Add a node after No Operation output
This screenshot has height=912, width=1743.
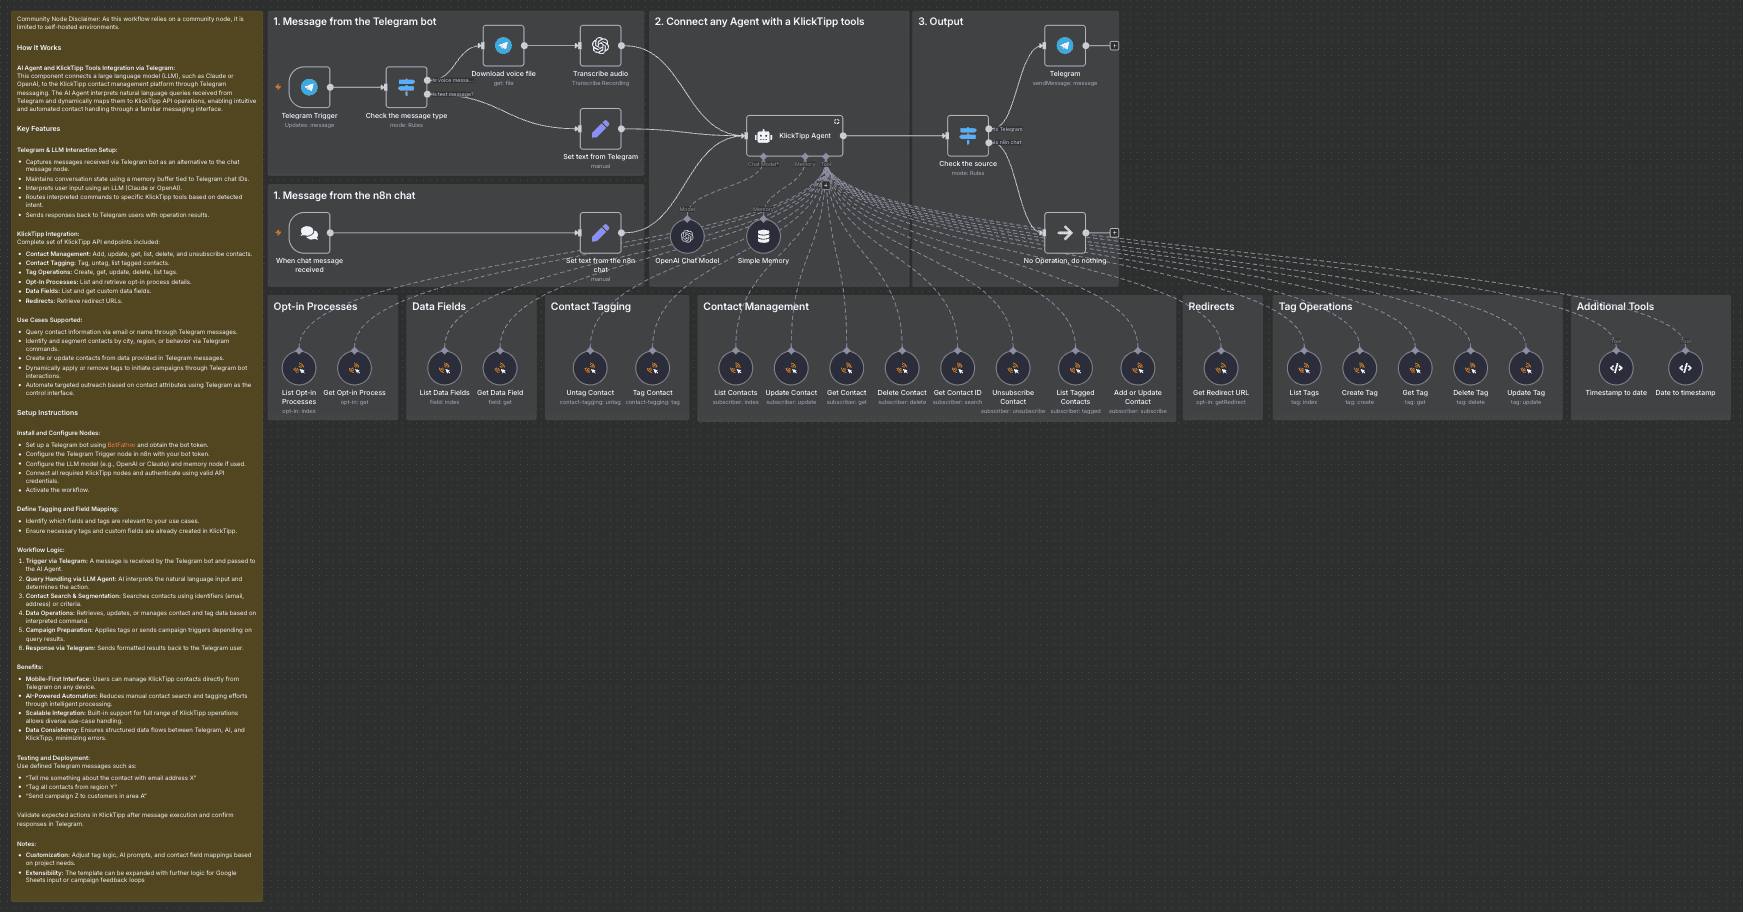click(1114, 233)
